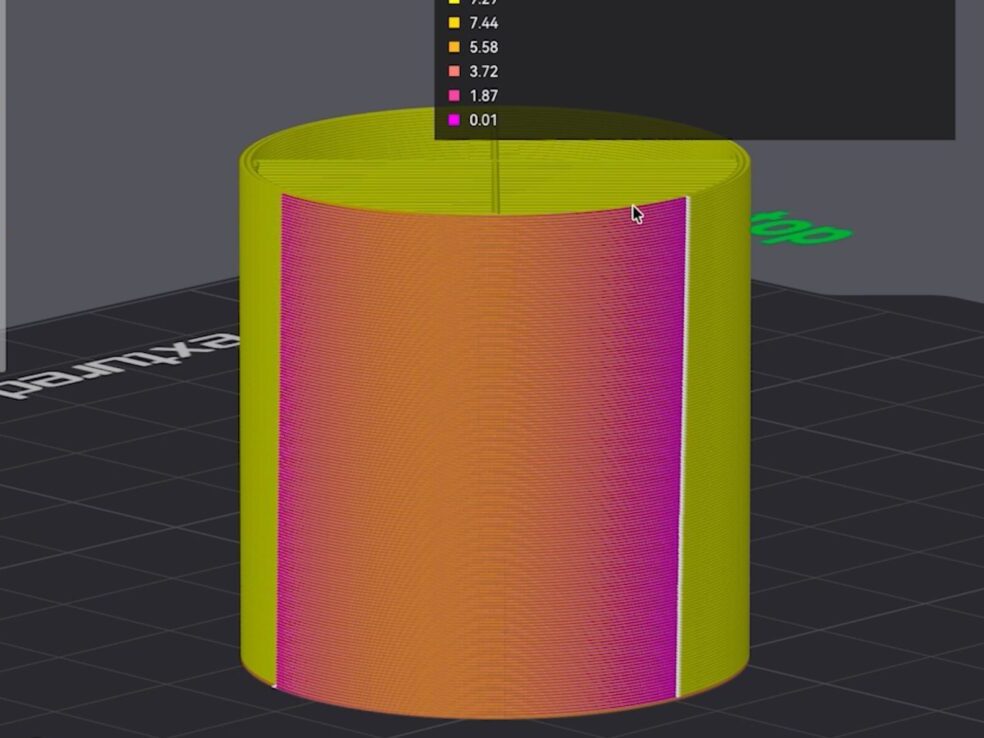Click the magenta 0.01 legend swatch
This screenshot has height=738, width=984.
pyautogui.click(x=454, y=120)
